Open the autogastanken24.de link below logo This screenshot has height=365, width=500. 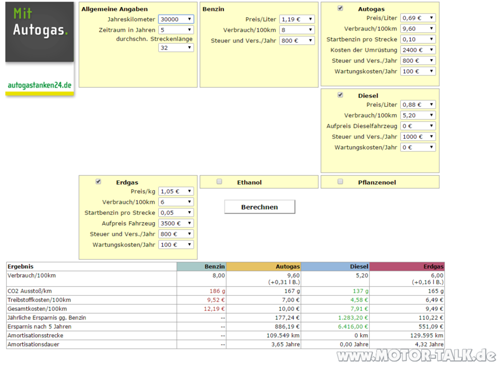click(x=40, y=85)
